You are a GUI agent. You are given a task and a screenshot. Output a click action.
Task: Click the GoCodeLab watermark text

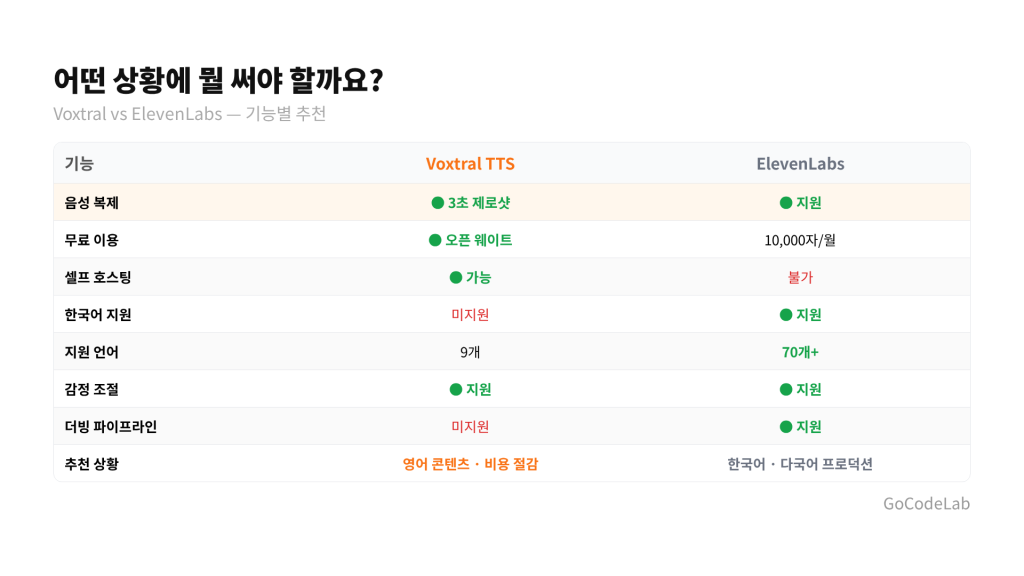926,504
